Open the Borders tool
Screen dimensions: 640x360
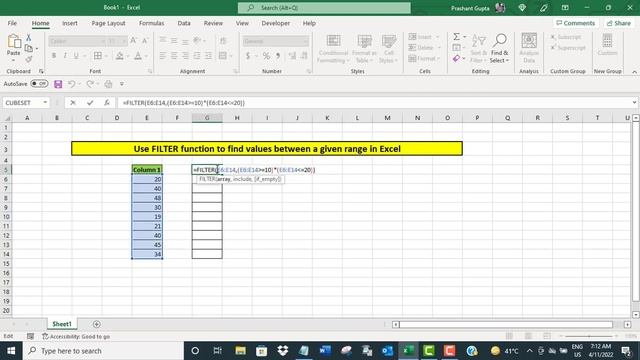pyautogui.click(x=98, y=56)
